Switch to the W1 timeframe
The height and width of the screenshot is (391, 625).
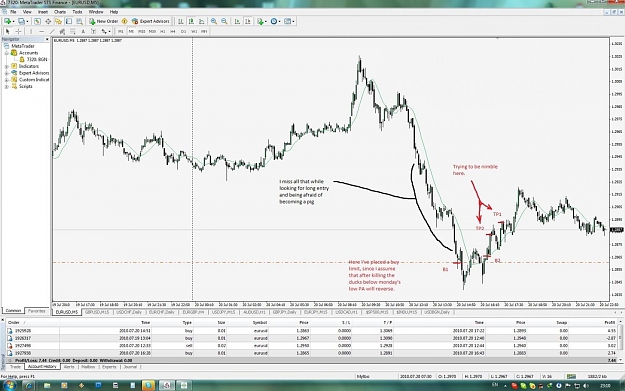click(x=194, y=31)
